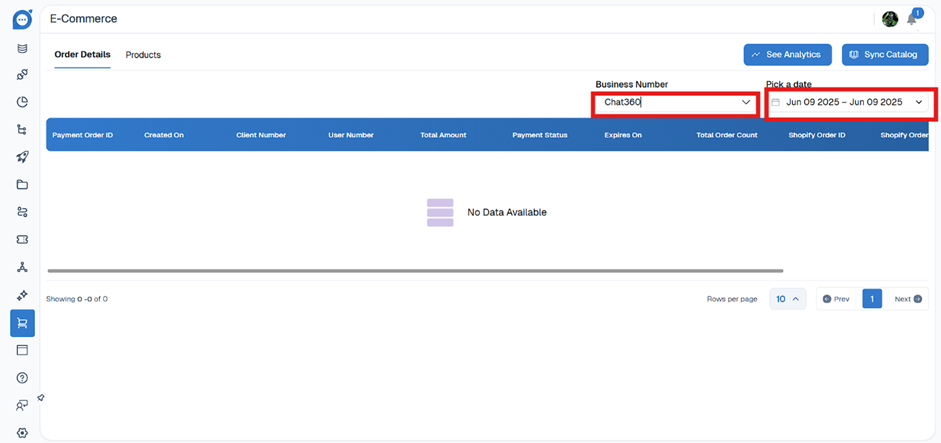
Task: Click the See Analytics button
Action: (x=787, y=54)
